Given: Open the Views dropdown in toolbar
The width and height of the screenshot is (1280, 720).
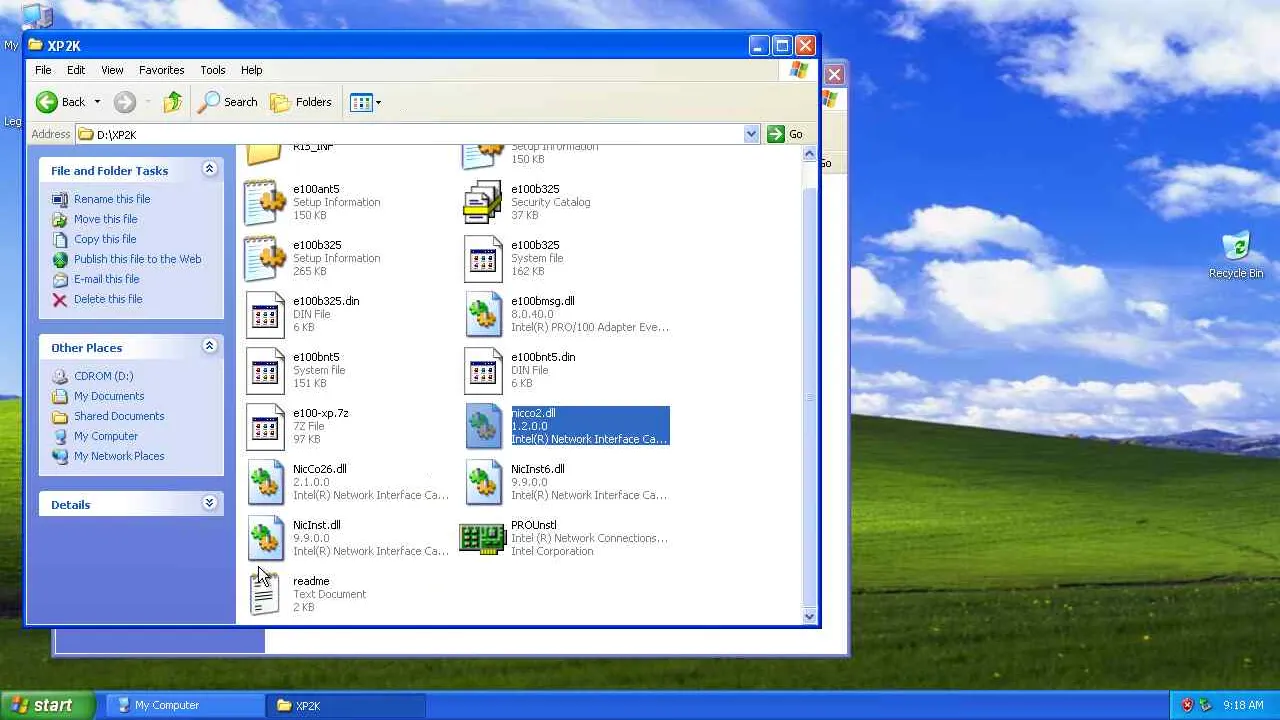Looking at the screenshot, I should point(366,102).
